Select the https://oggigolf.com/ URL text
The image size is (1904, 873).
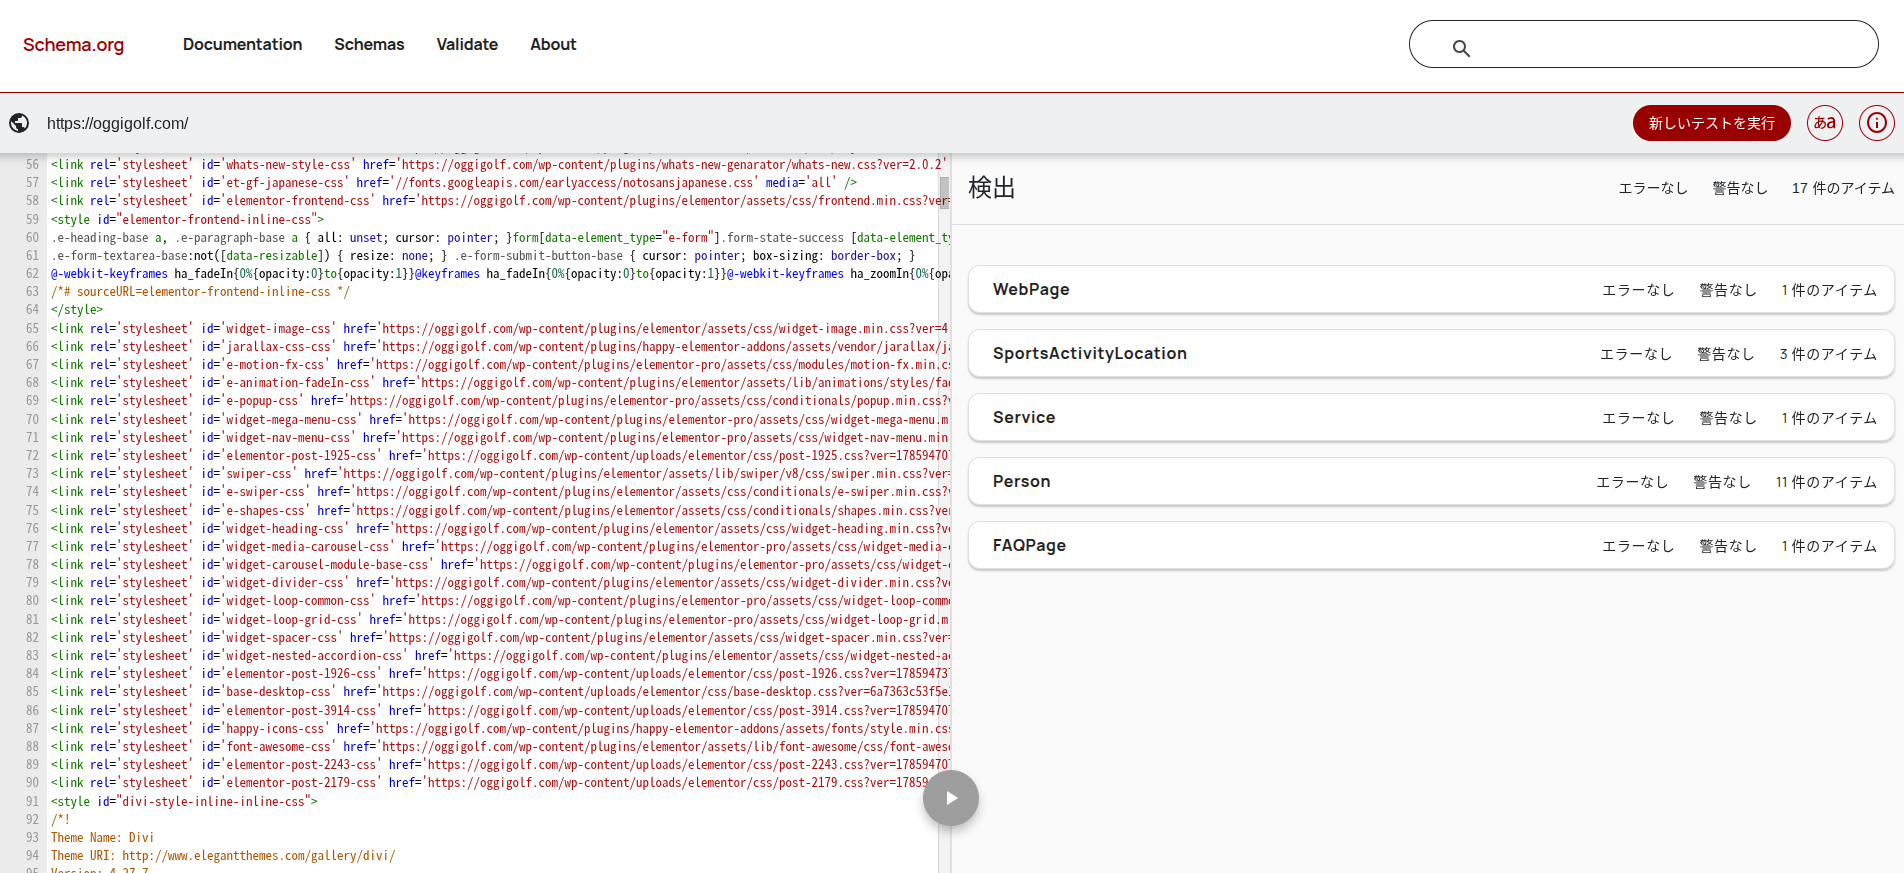point(118,123)
